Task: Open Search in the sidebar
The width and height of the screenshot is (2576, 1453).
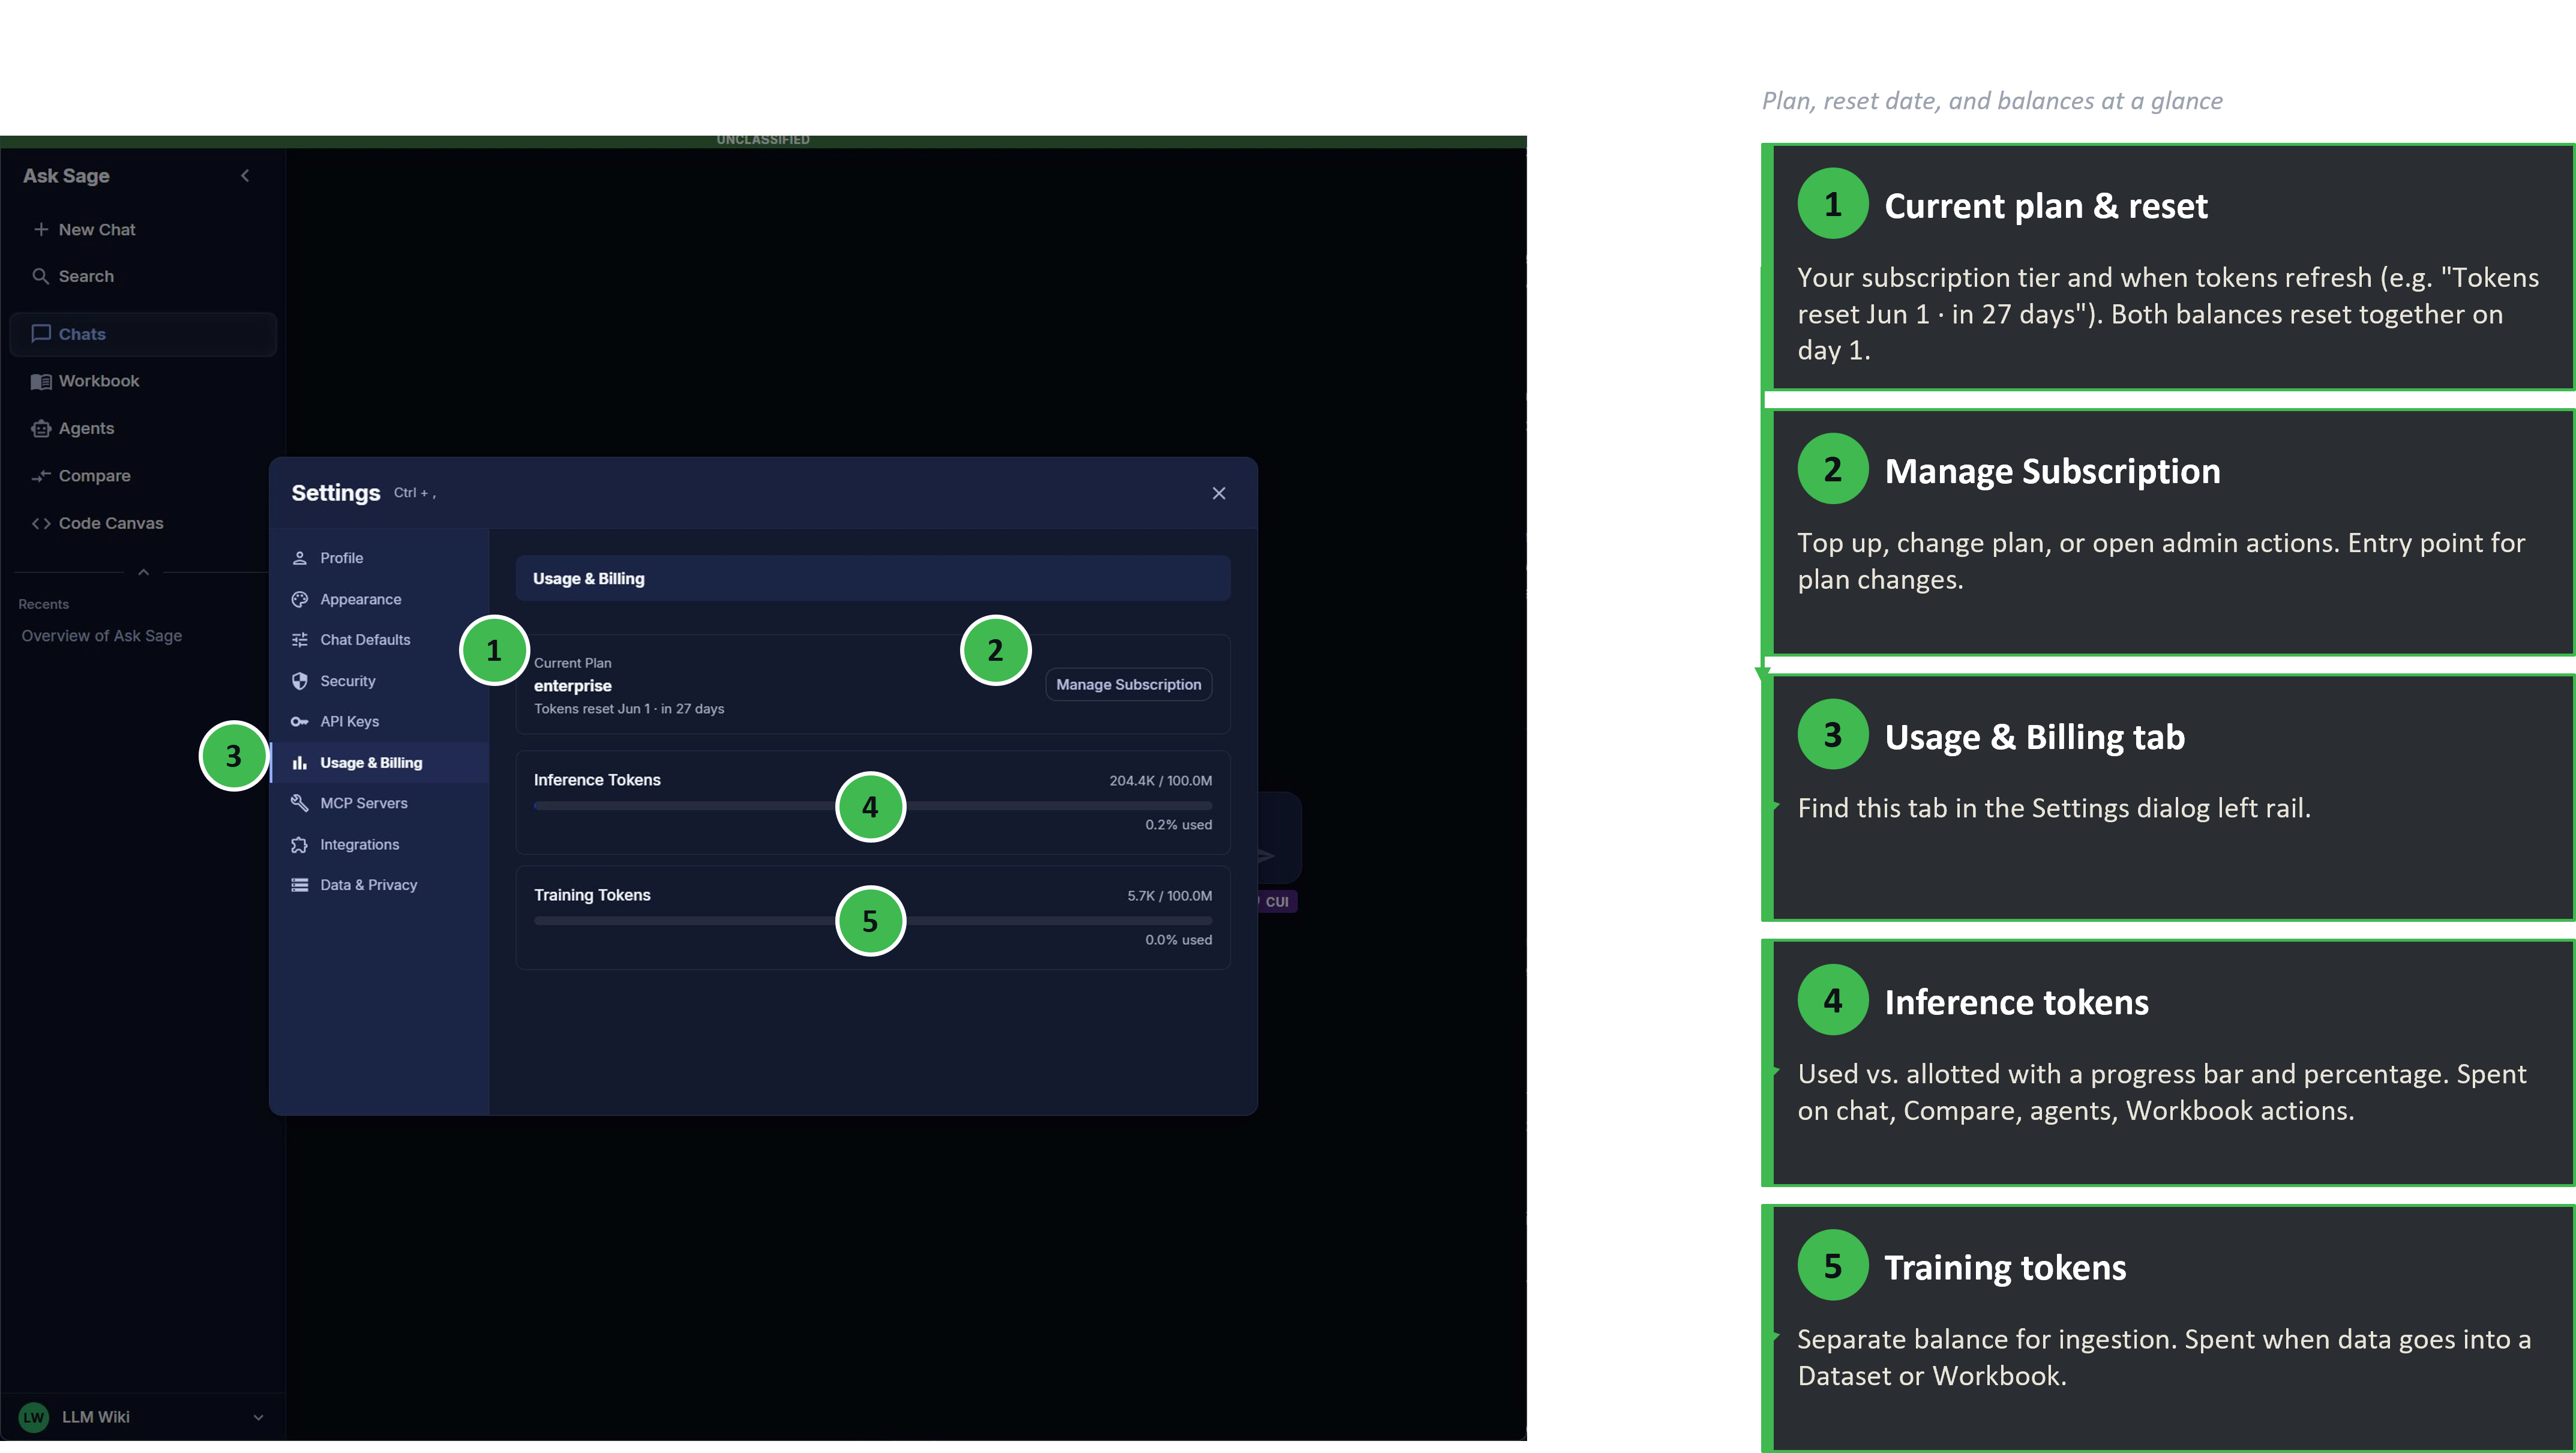Action: (x=143, y=276)
